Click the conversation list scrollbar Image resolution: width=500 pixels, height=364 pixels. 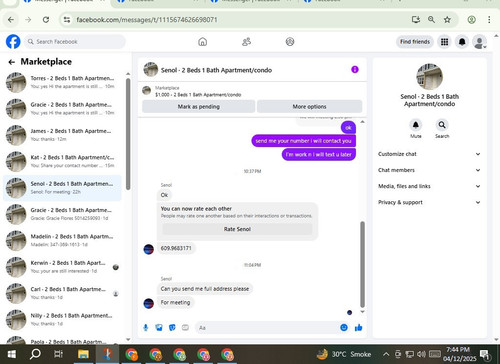[x=128, y=134]
